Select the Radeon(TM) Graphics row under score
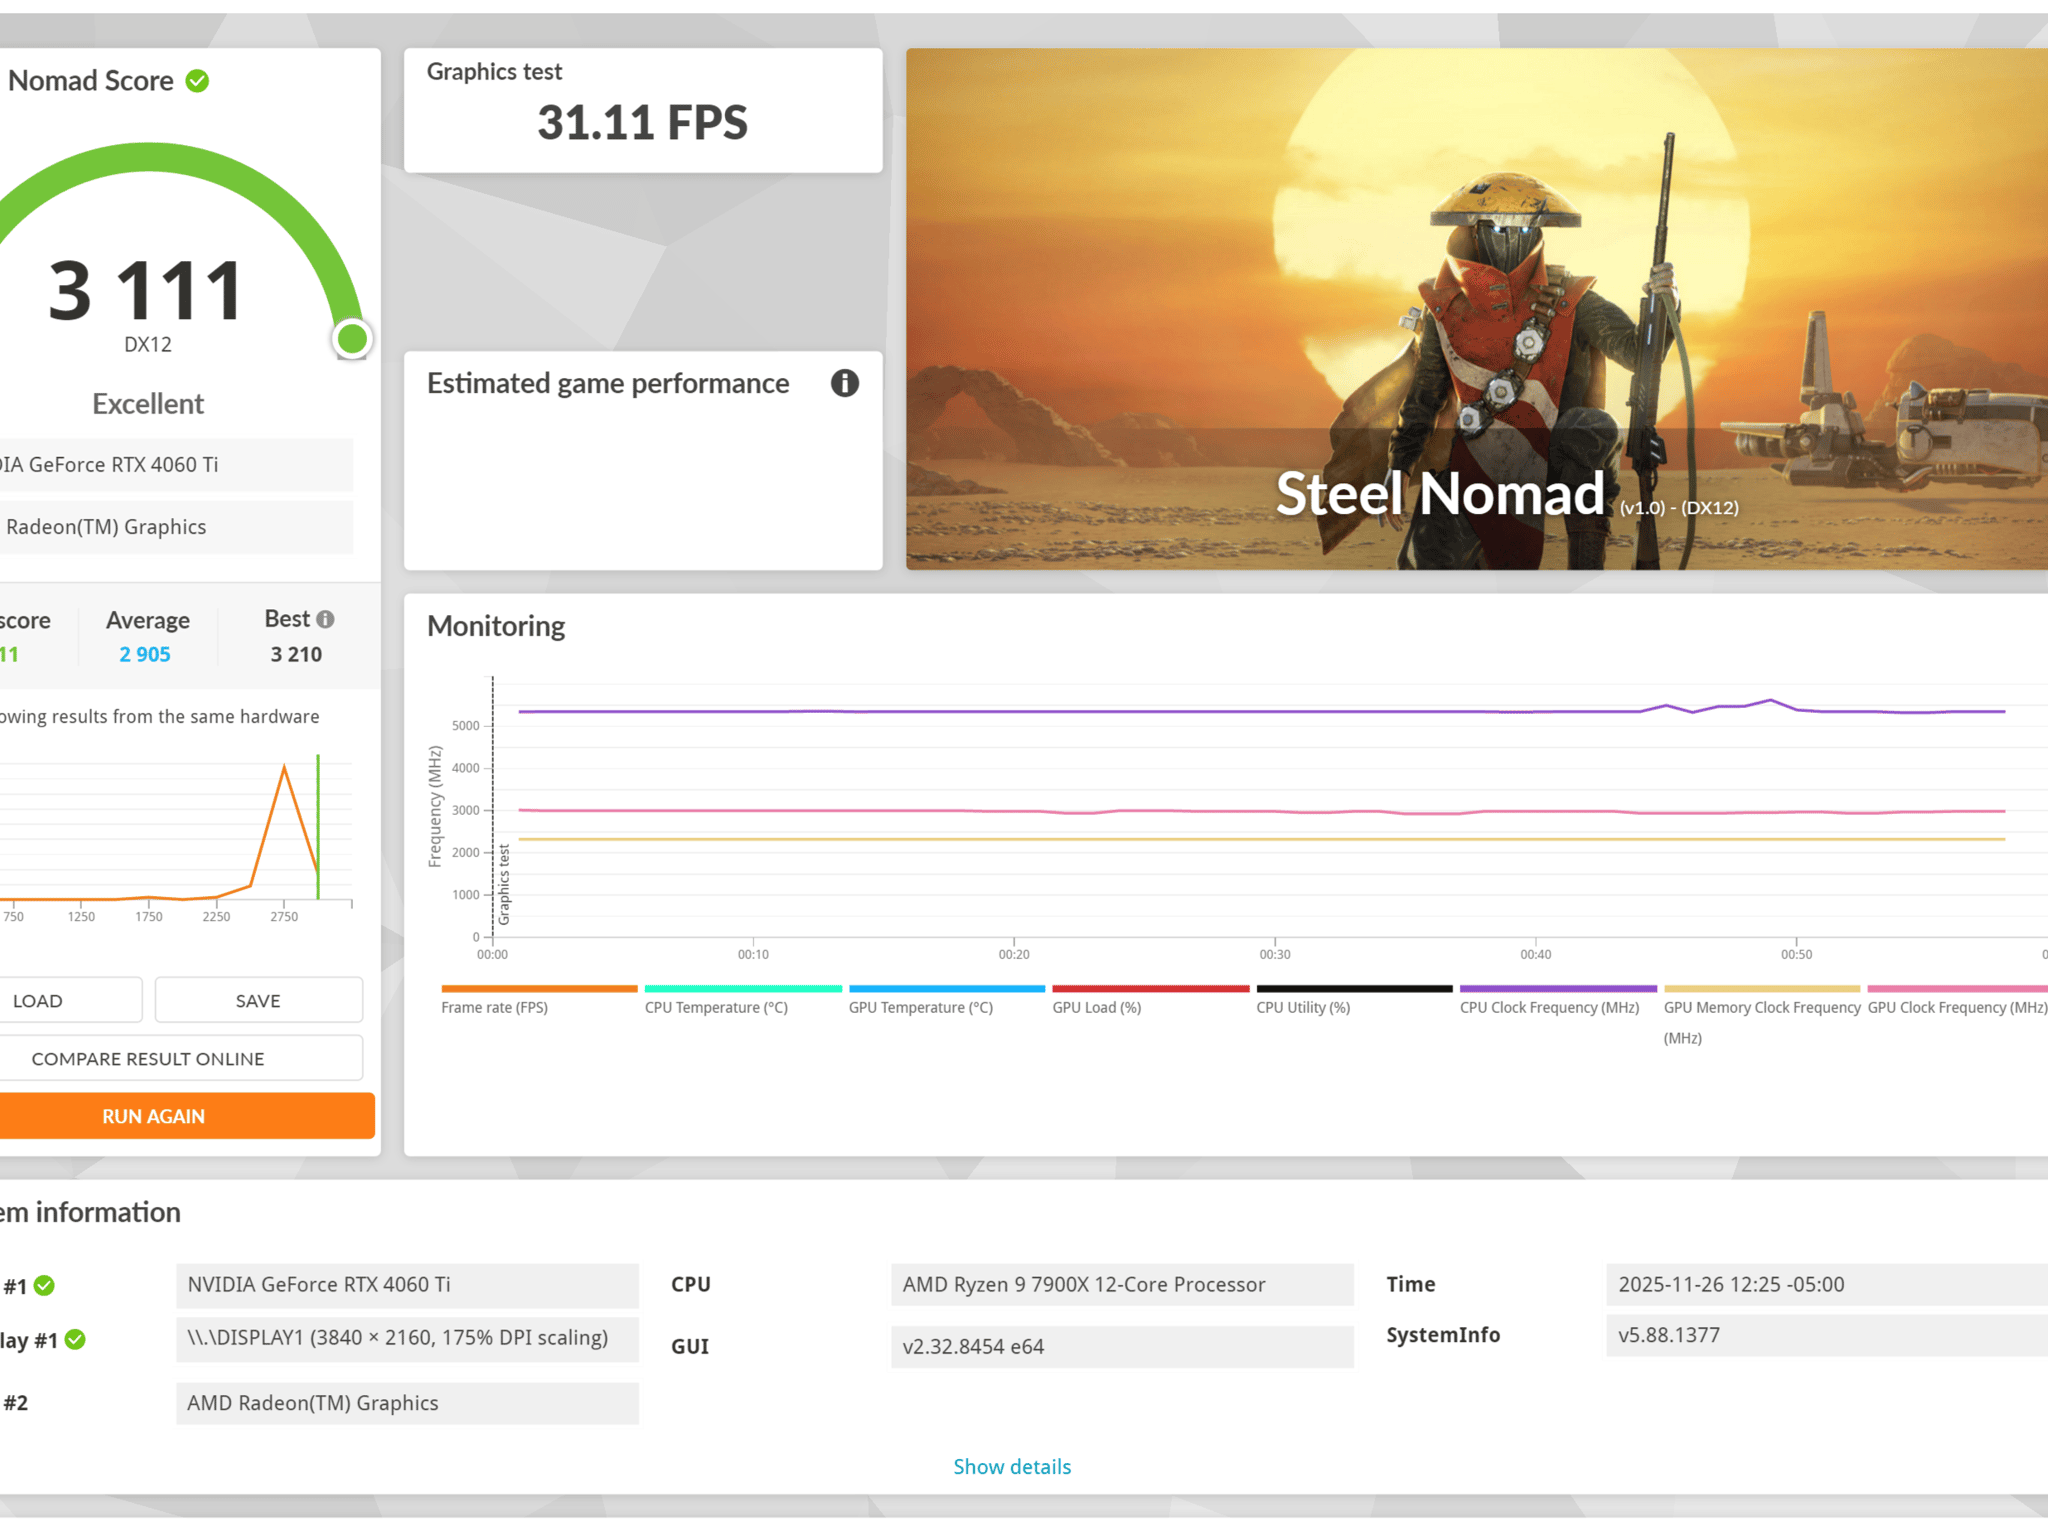The image size is (2048, 1536). pos(176,527)
